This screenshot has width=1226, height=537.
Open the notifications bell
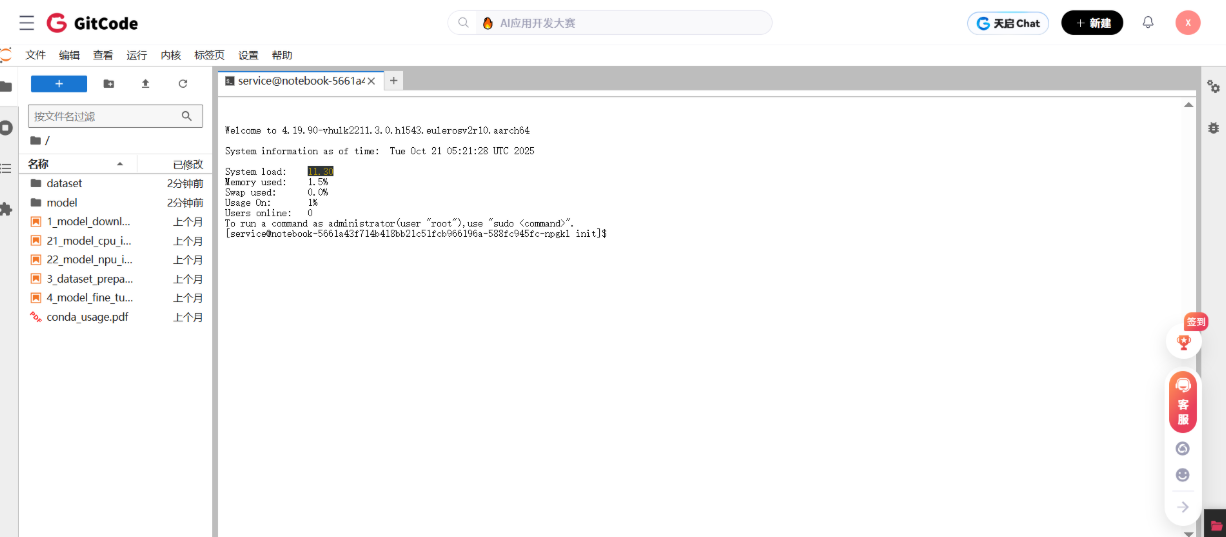click(1148, 22)
